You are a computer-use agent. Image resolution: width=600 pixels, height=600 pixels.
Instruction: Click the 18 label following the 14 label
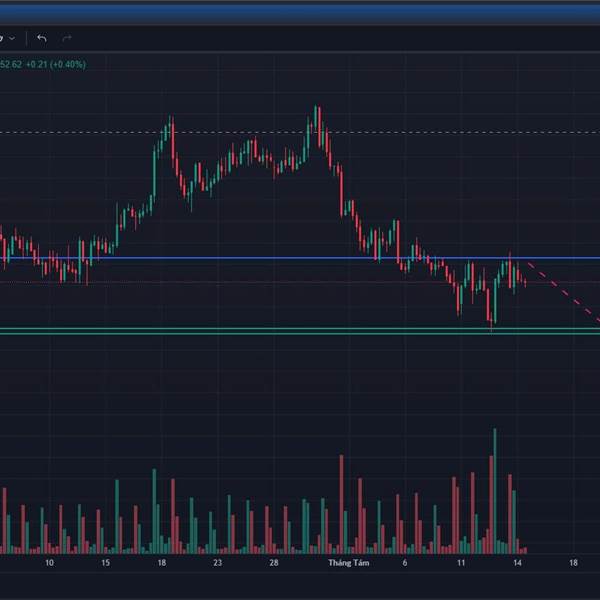pos(573,562)
